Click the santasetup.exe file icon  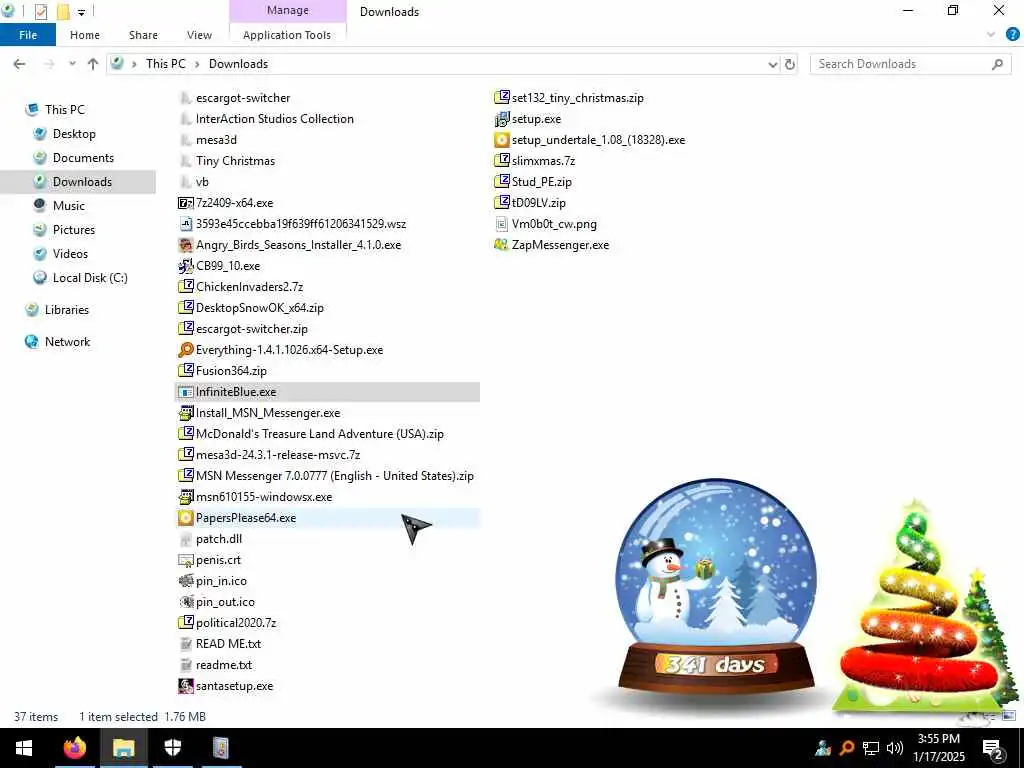185,686
